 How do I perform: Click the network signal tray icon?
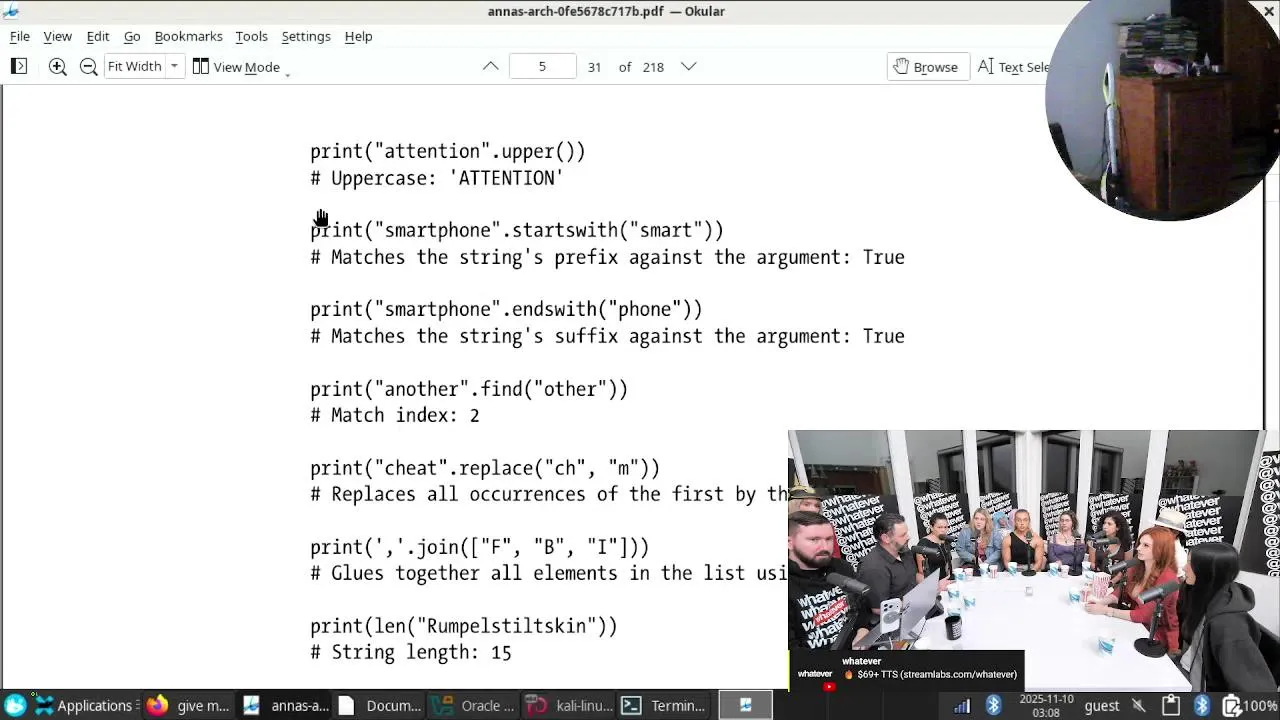(x=961, y=705)
